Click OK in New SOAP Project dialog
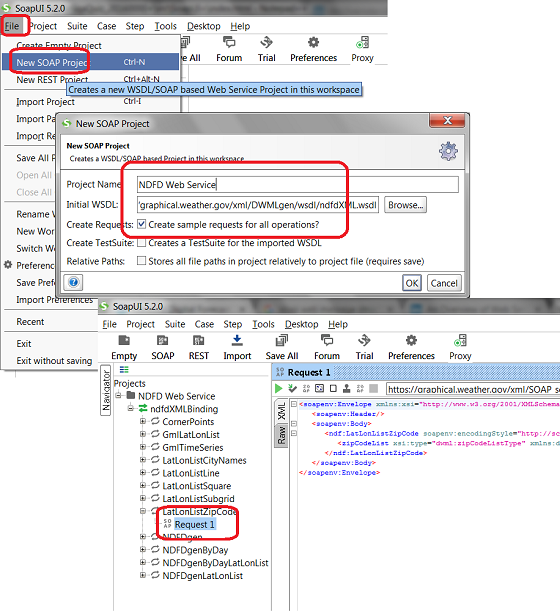Image resolution: width=560 pixels, height=612 pixels. [412, 283]
